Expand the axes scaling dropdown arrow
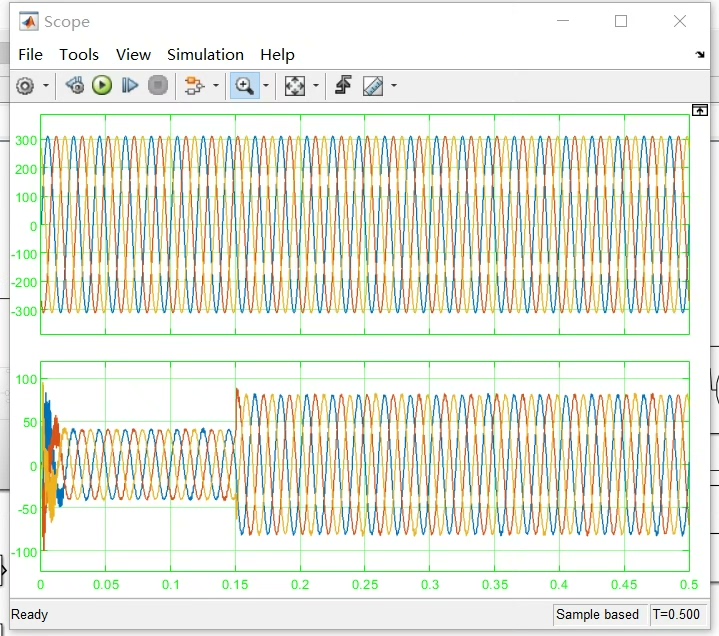Image resolution: width=719 pixels, height=636 pixels. [x=315, y=86]
